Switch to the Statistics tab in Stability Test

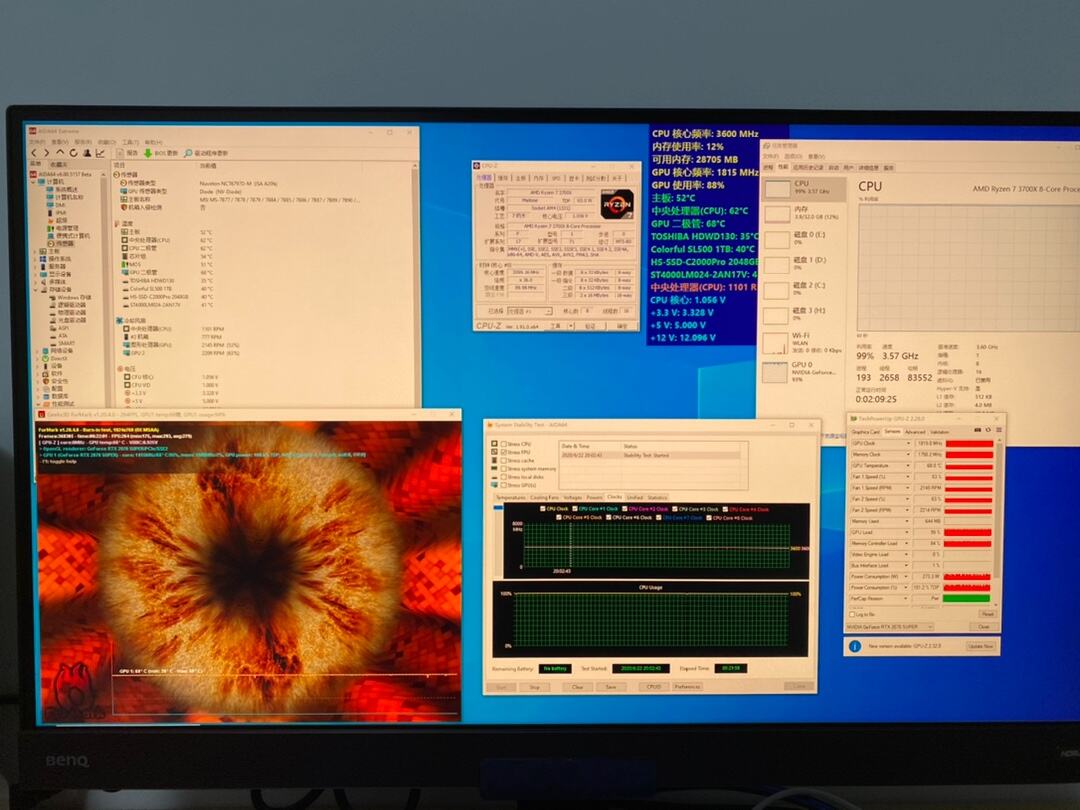coord(657,497)
